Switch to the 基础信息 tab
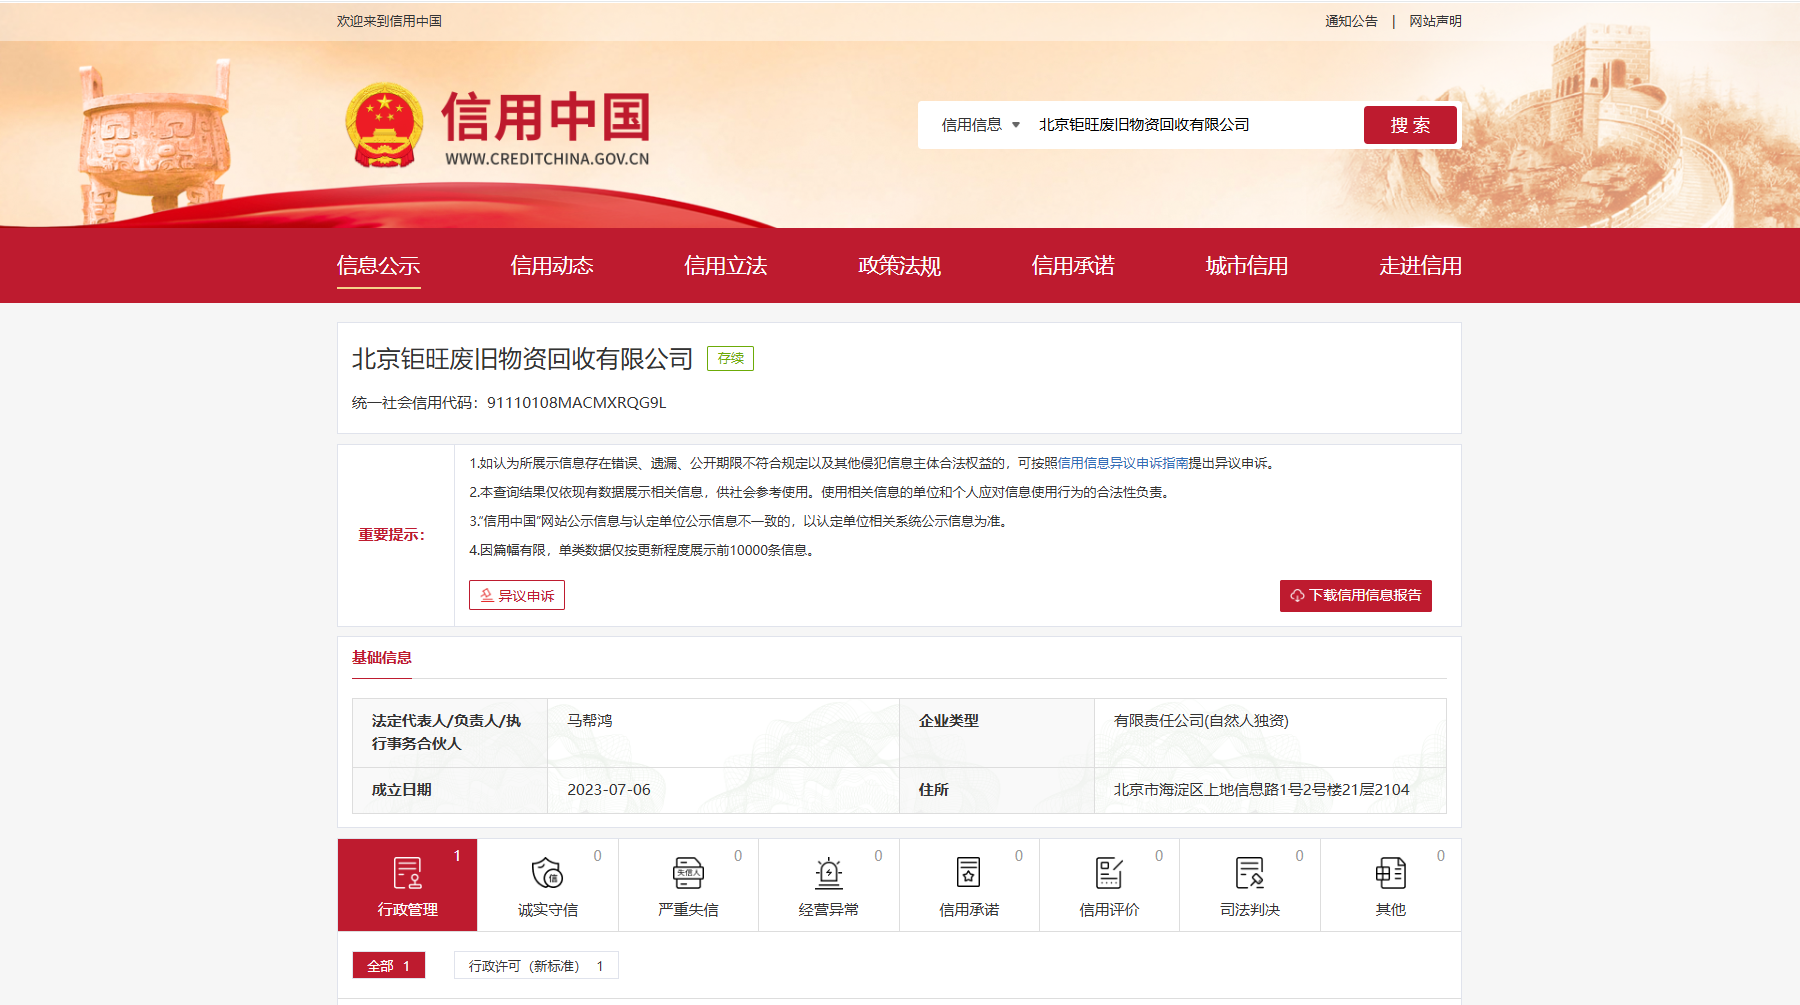 click(x=382, y=657)
